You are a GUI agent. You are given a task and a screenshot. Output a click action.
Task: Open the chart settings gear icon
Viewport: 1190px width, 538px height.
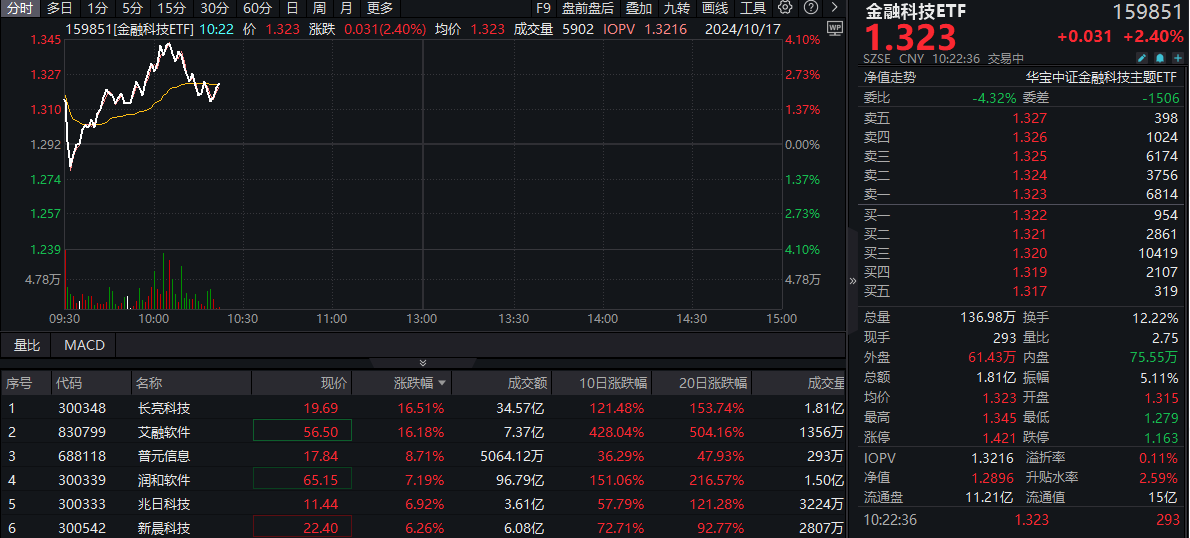[x=785, y=8]
